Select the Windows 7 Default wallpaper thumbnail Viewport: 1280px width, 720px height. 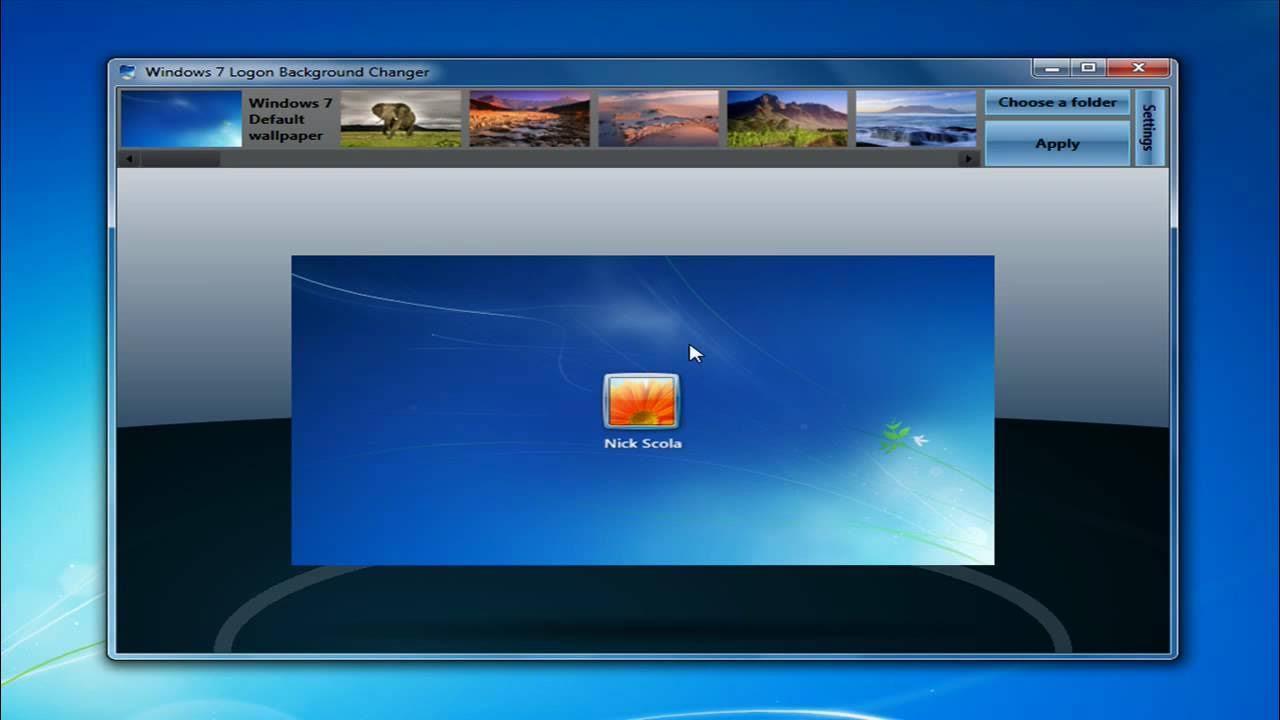[x=181, y=119]
